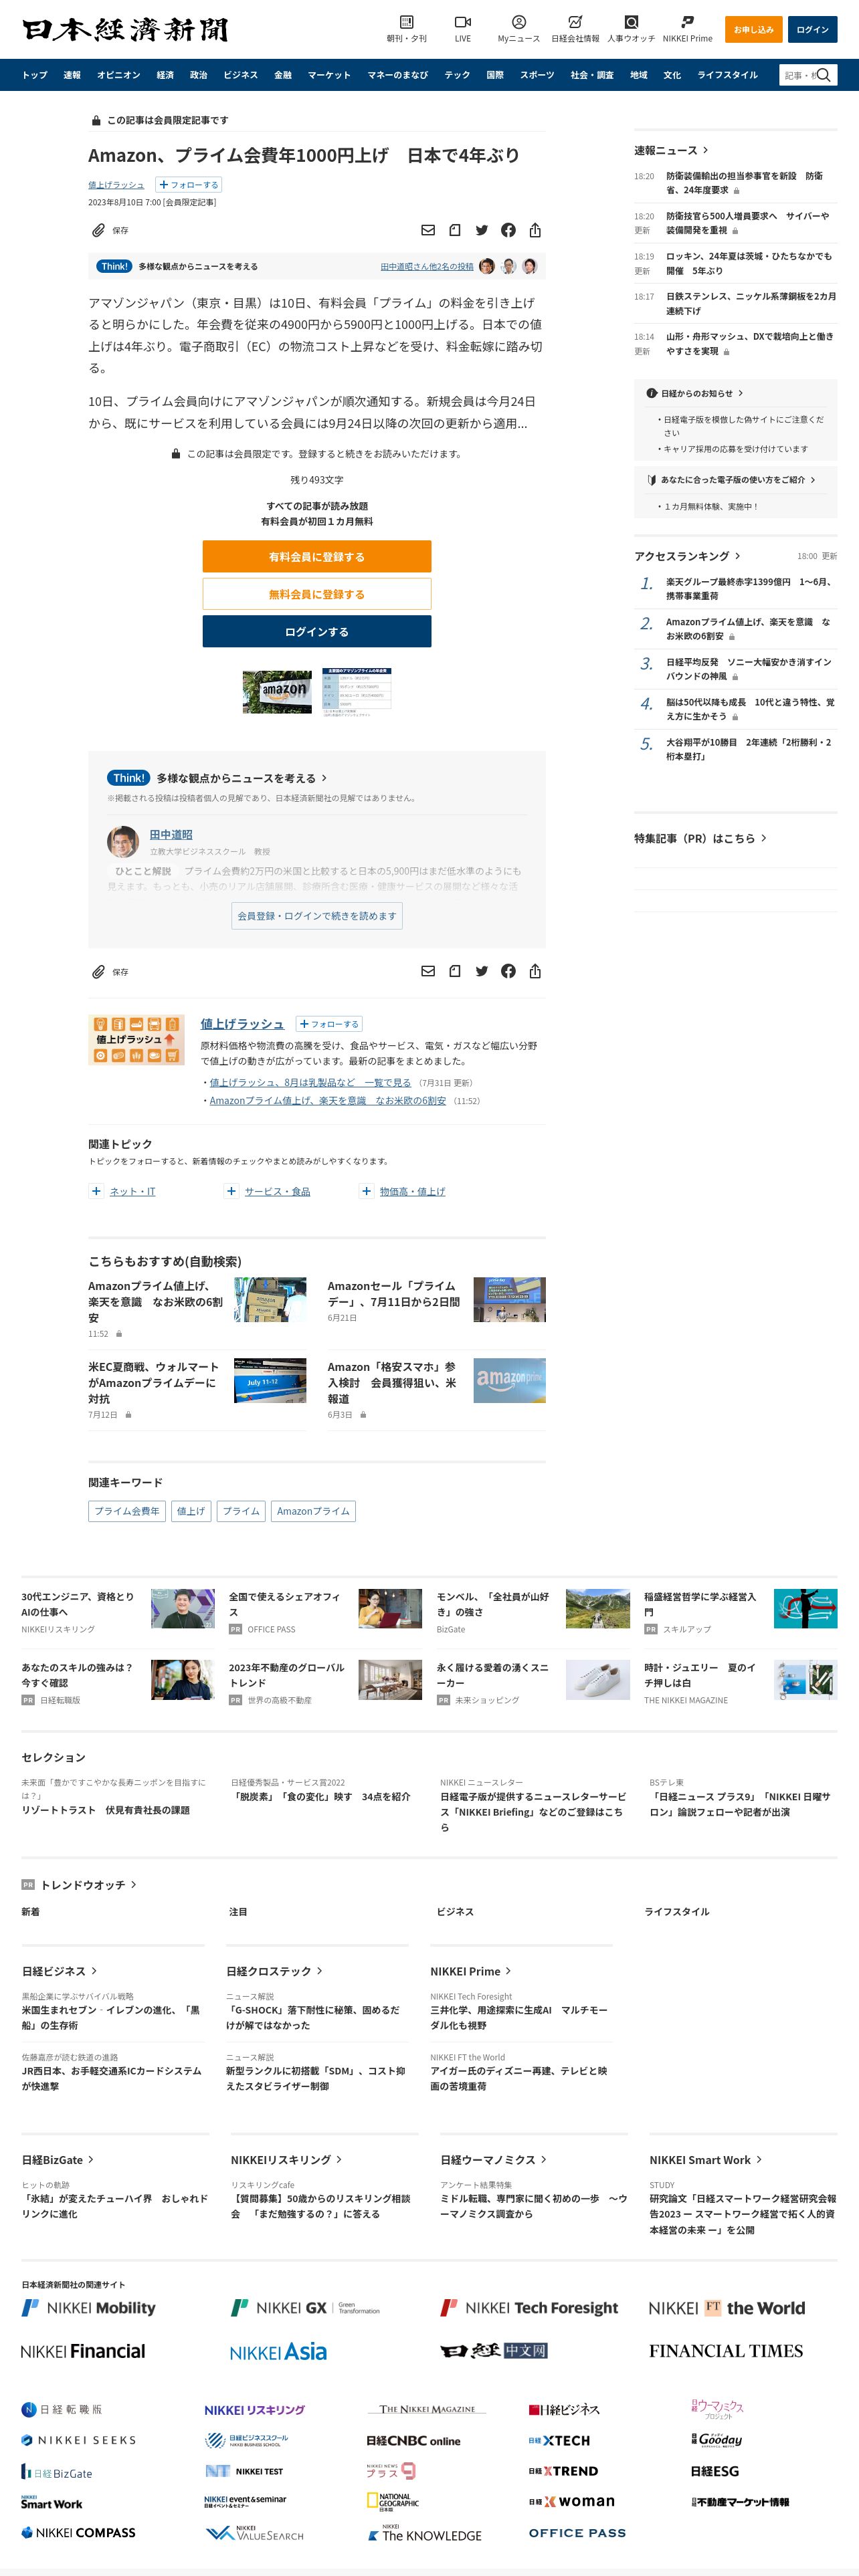The height and width of the screenshot is (2576, 859).
Task: Share on Facebook icon at article top
Action: click(508, 230)
